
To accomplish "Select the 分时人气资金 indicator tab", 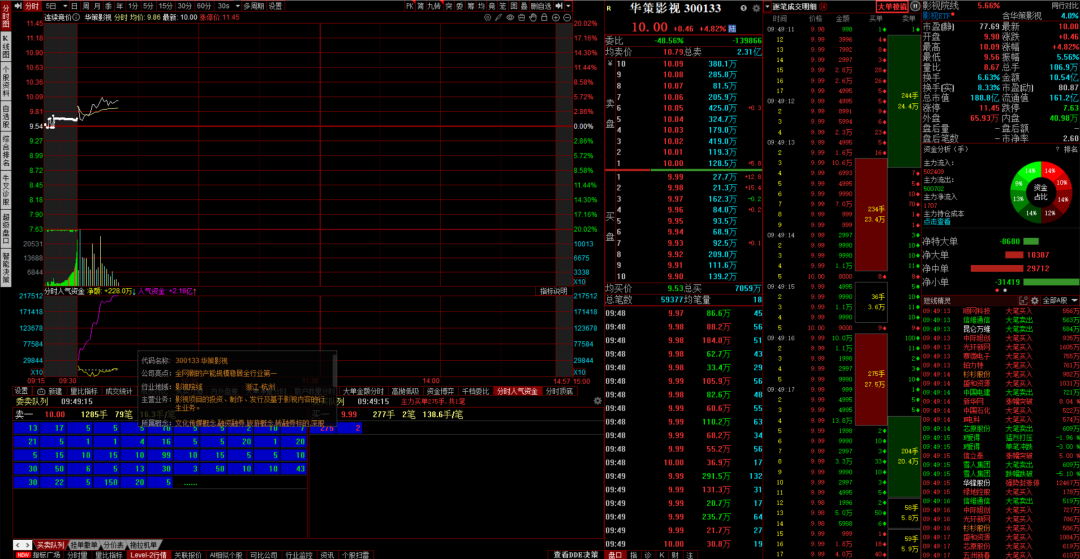I will tap(517, 391).
